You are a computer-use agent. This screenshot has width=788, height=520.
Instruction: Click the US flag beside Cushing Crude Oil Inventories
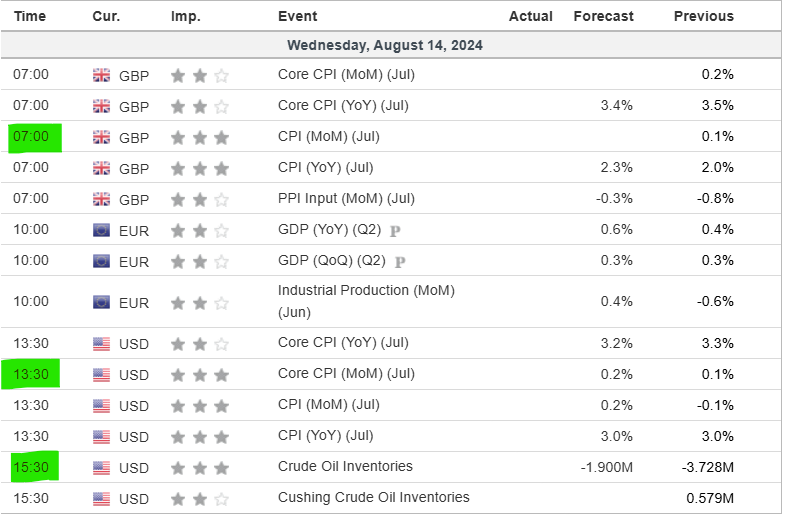coord(101,498)
